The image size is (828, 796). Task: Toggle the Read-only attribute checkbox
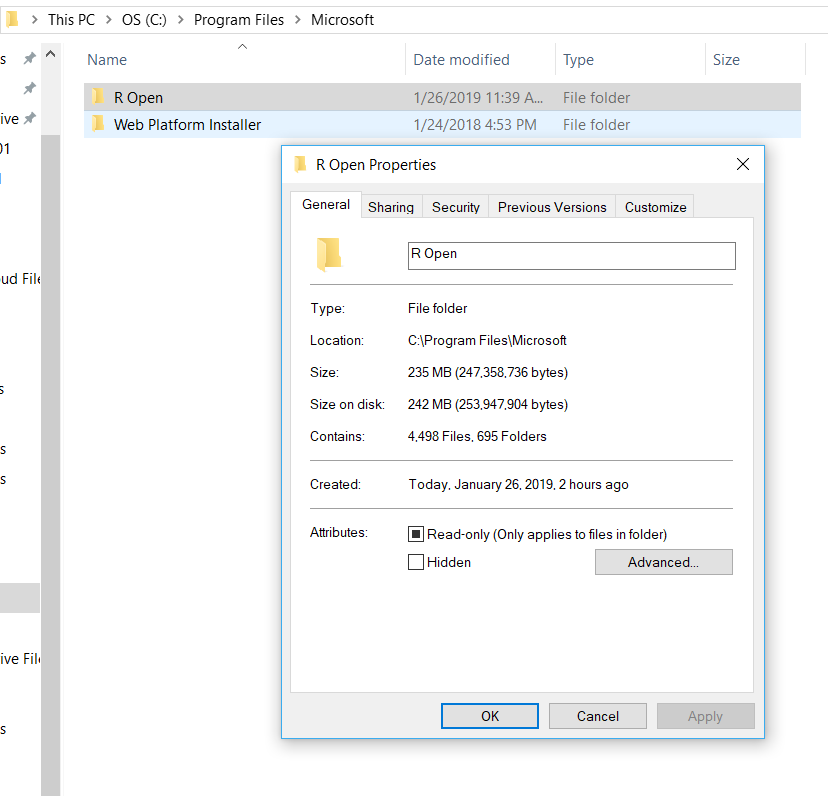[x=416, y=534]
